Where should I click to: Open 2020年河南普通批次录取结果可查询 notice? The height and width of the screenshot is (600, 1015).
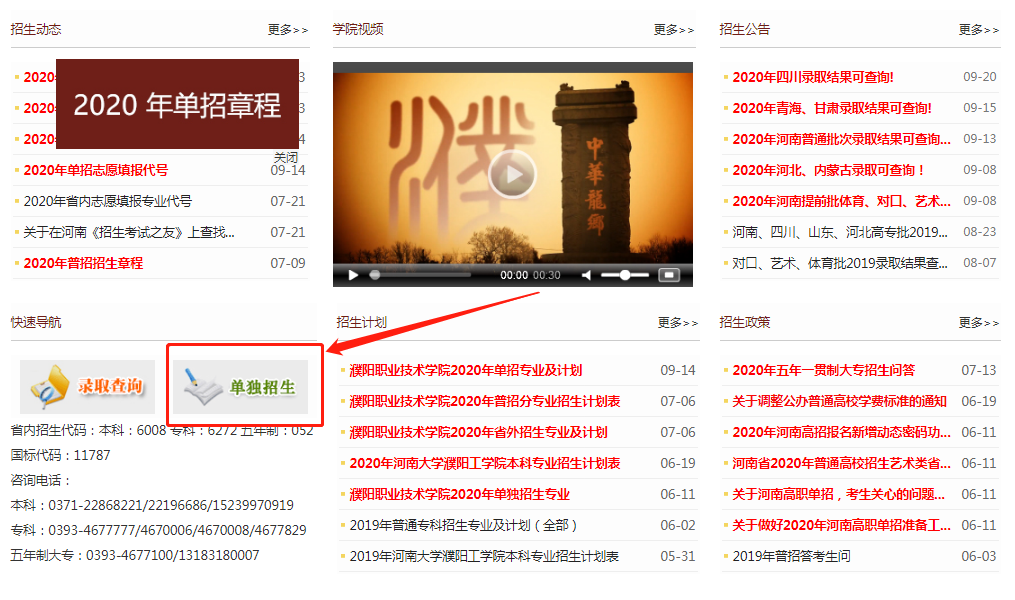click(x=842, y=139)
